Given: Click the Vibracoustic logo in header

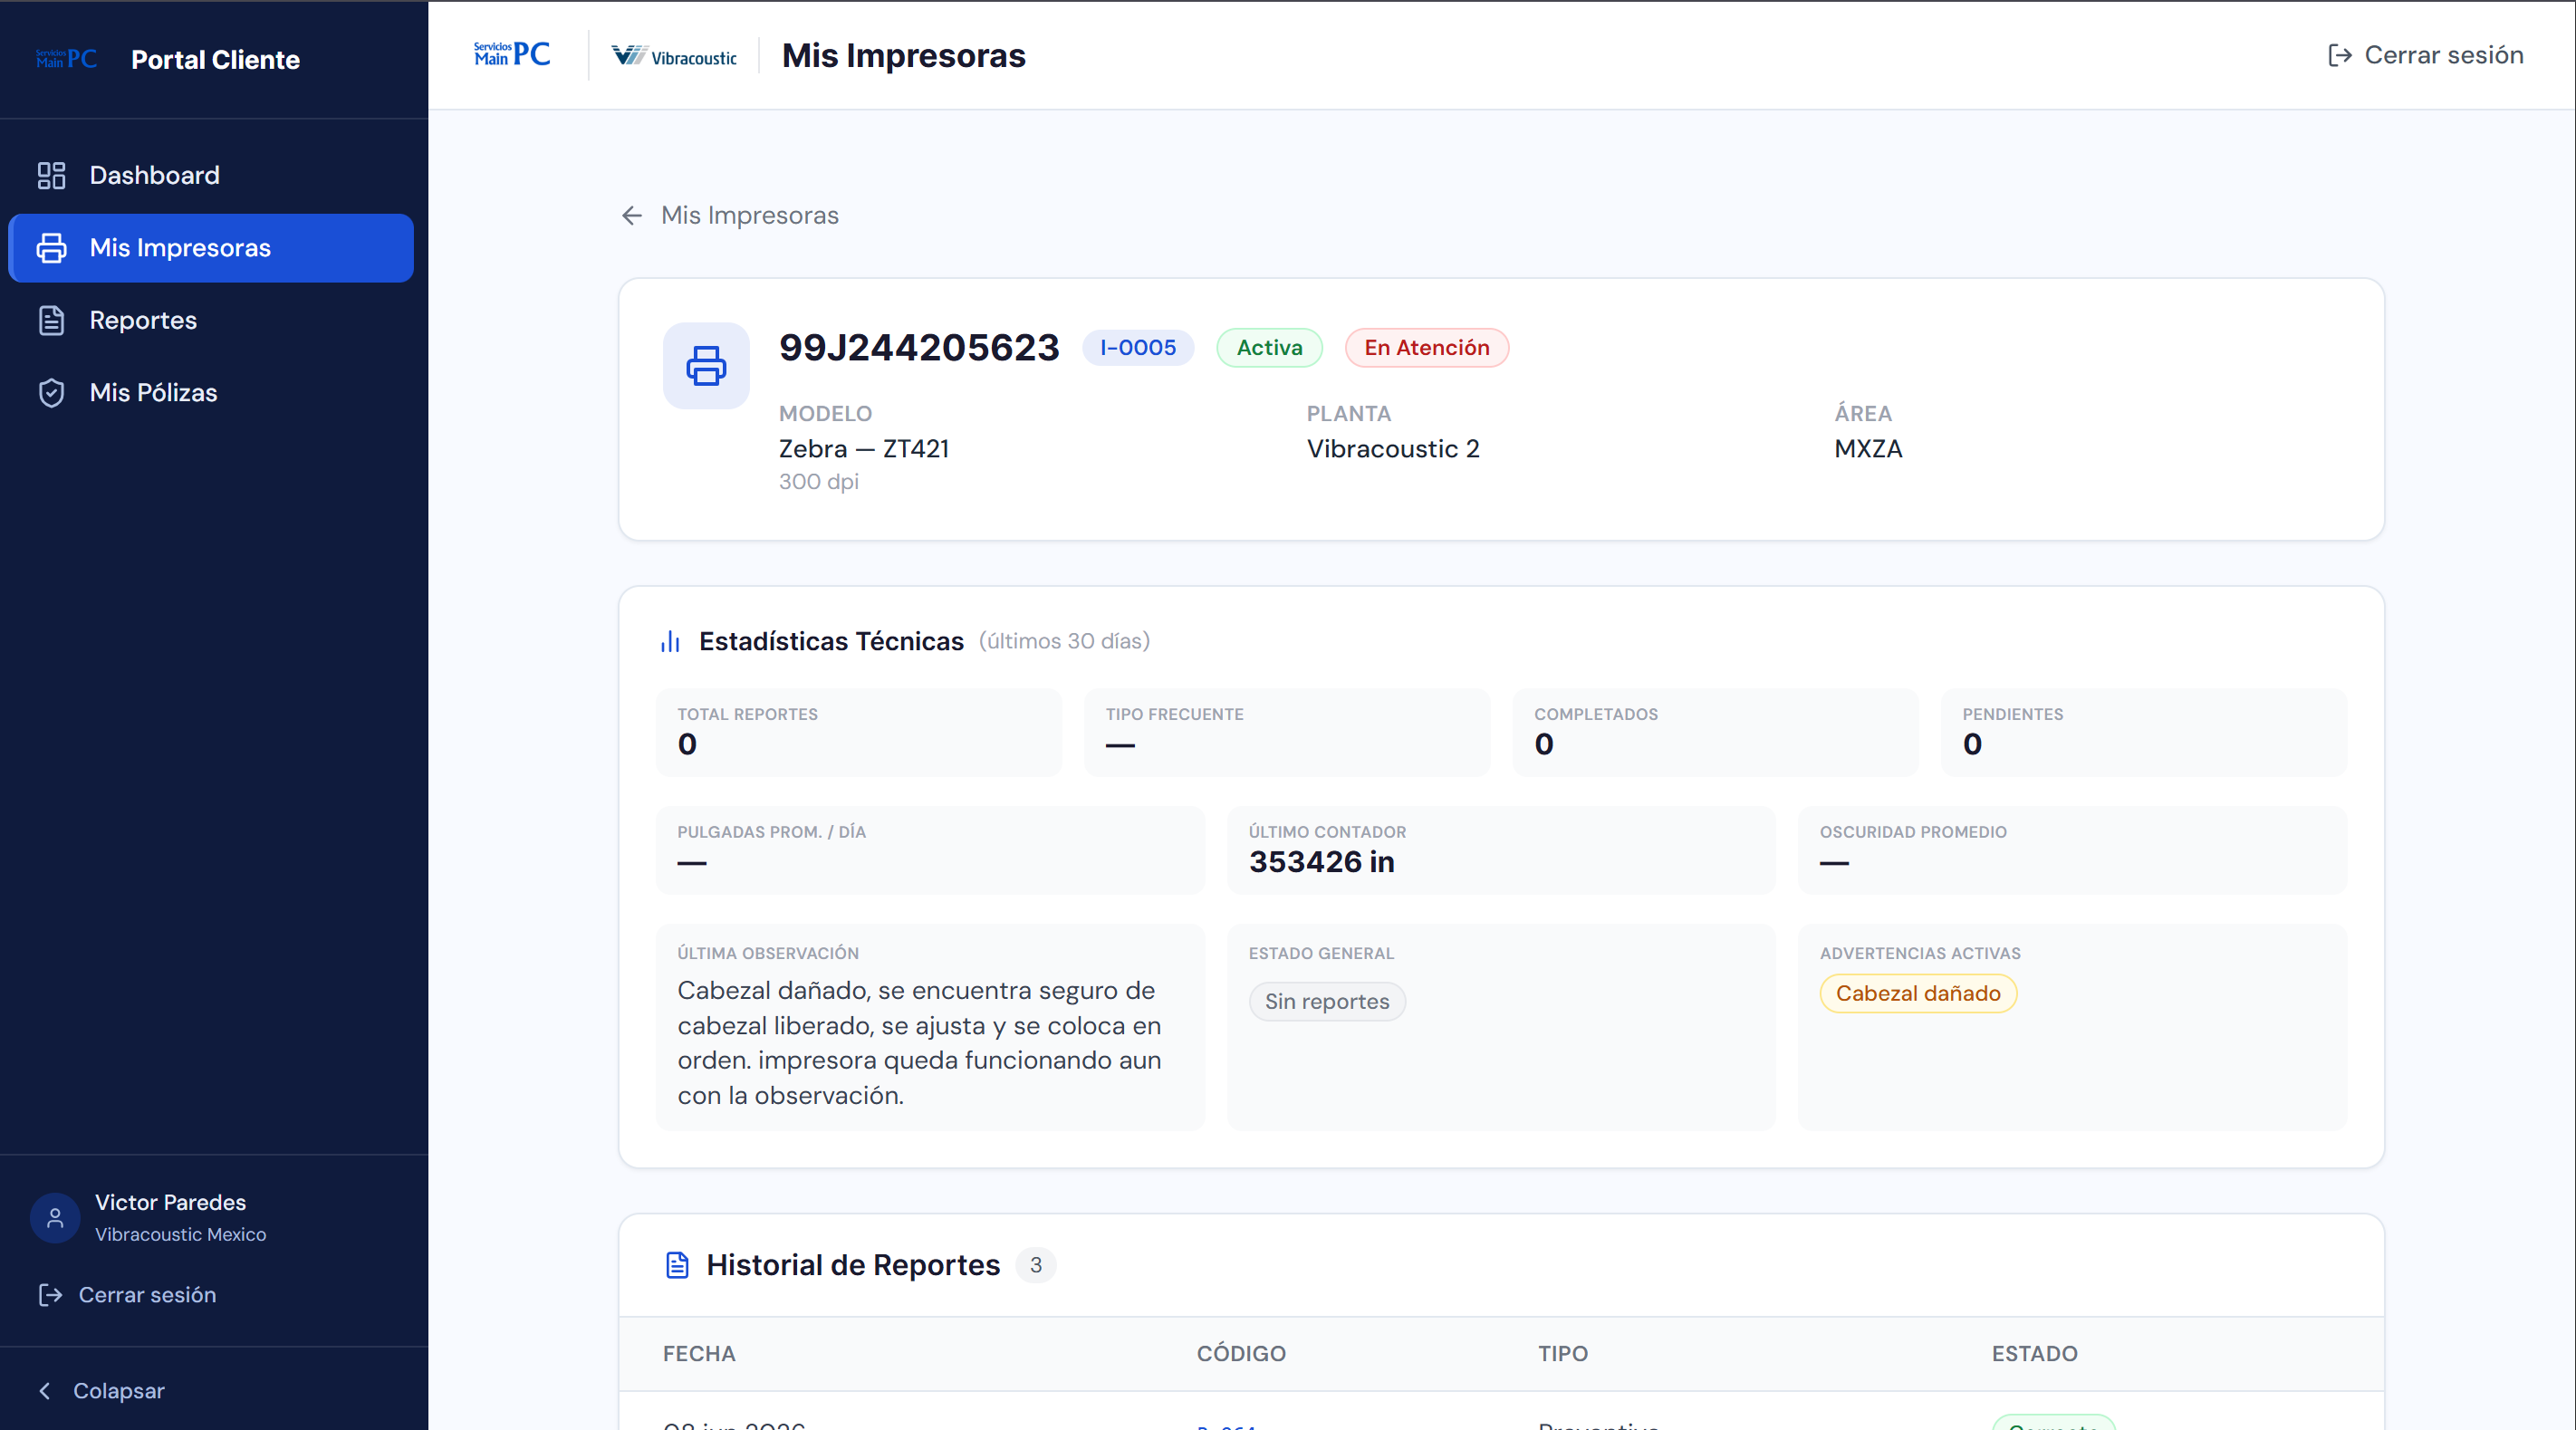Looking at the screenshot, I should point(674,56).
